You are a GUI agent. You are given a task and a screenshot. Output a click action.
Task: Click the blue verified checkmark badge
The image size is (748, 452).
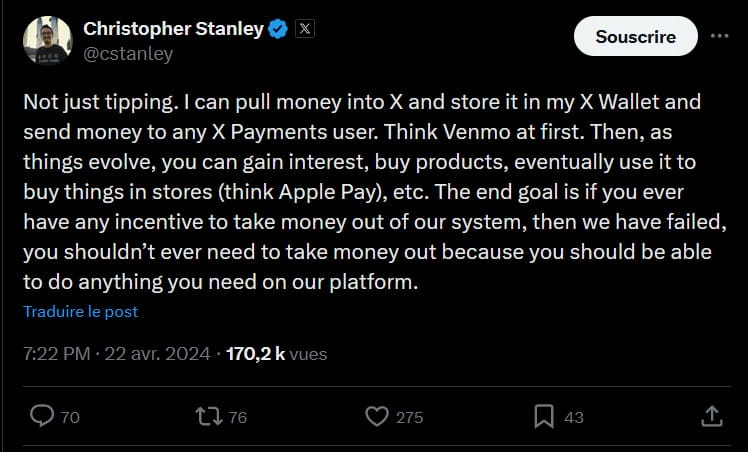click(278, 30)
